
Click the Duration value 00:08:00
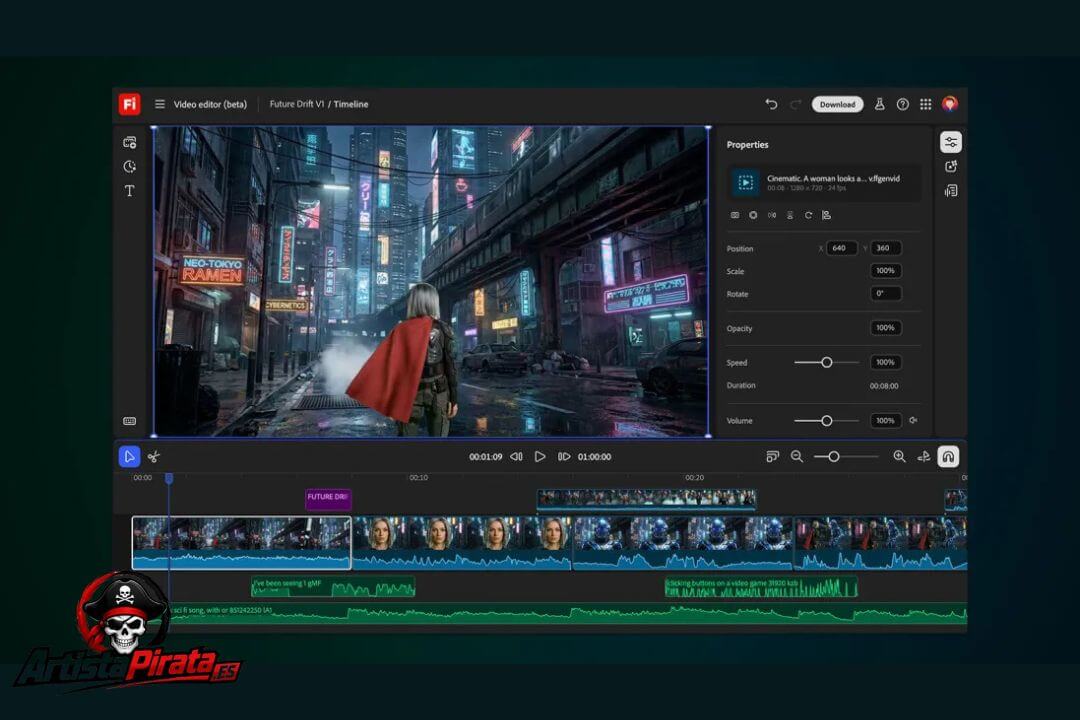[884, 386]
